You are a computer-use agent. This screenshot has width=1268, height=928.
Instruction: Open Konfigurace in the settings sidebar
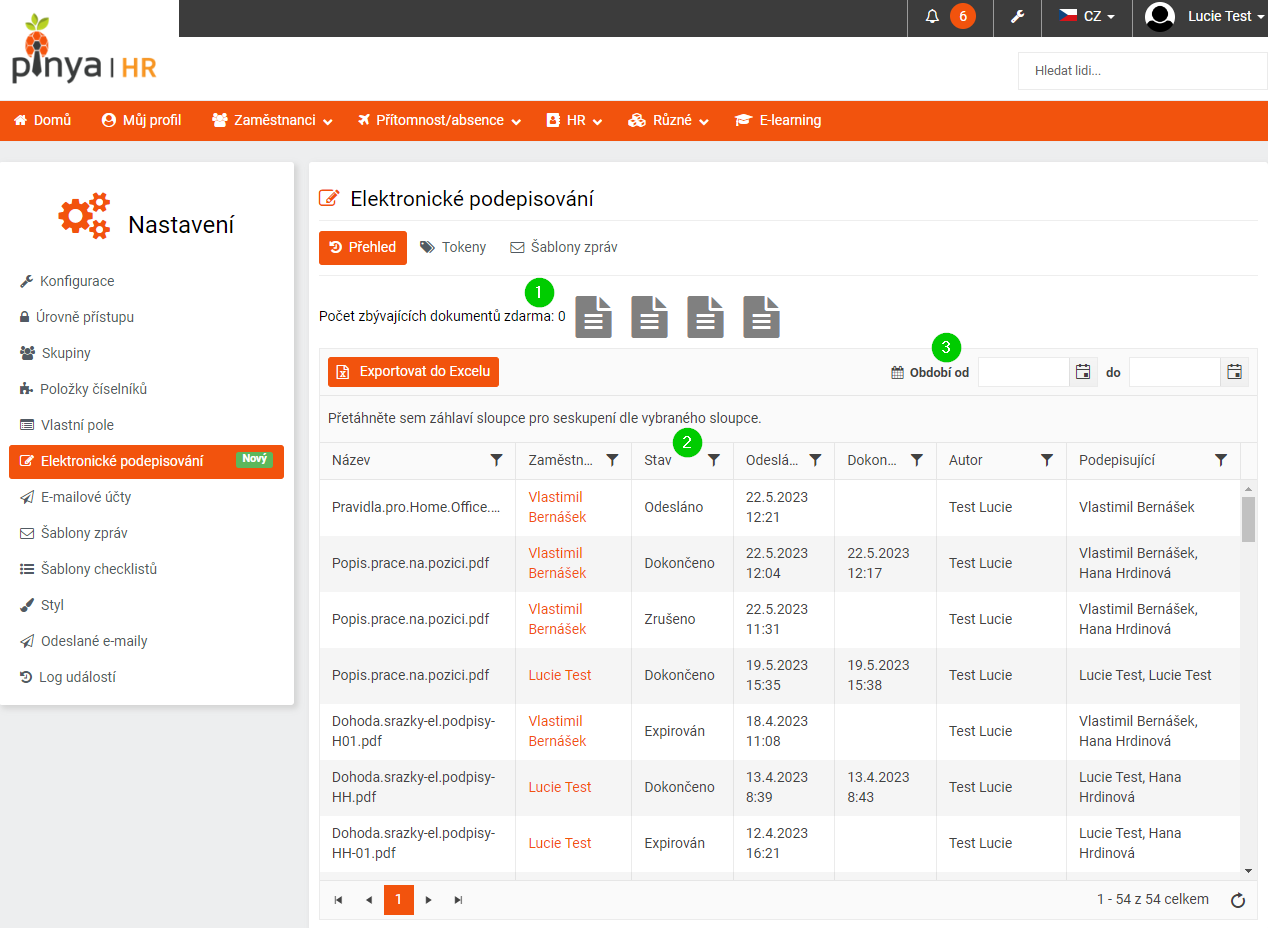point(67,281)
